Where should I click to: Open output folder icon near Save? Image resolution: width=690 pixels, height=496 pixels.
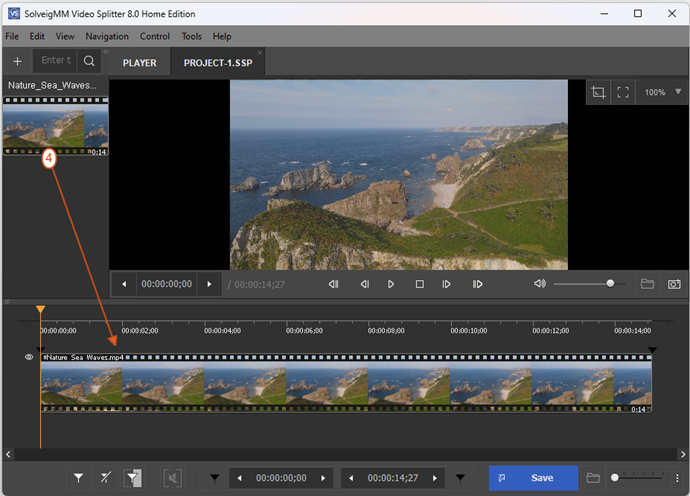pos(593,478)
